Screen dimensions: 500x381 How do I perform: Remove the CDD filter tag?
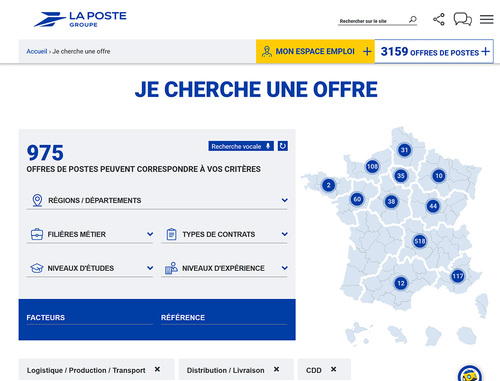(x=333, y=369)
